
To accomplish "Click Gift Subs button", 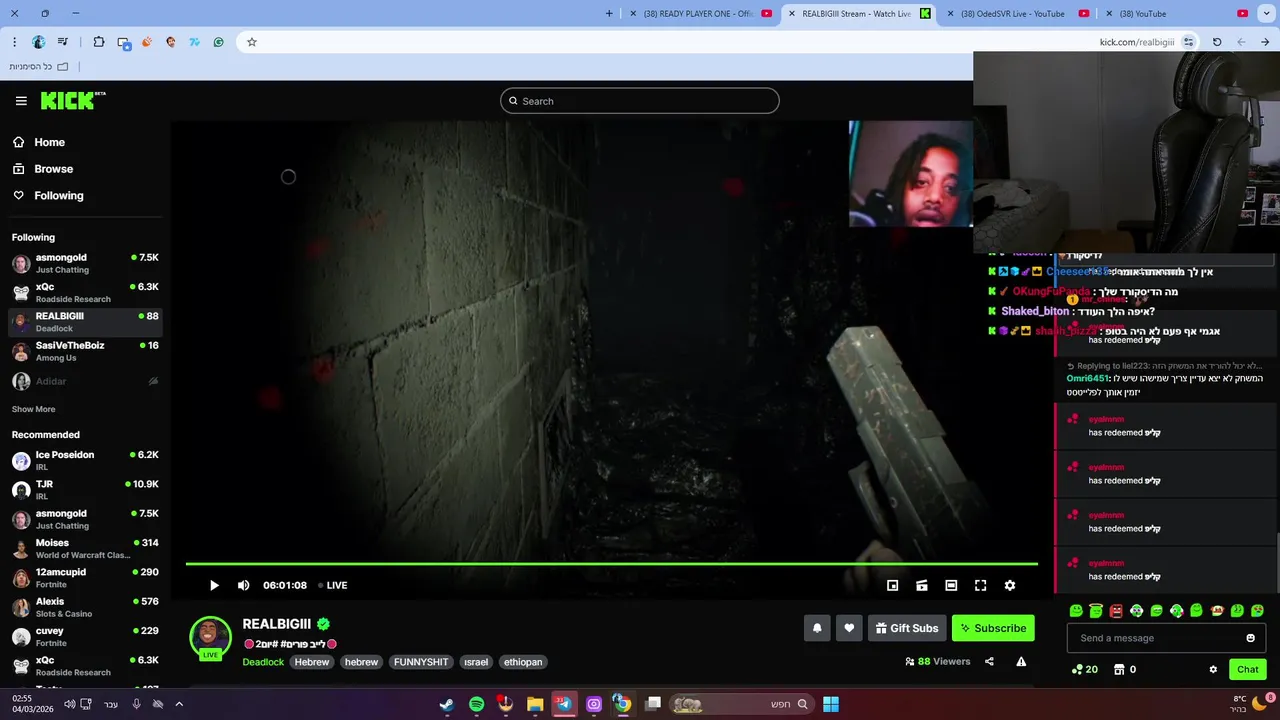I will pos(907,628).
